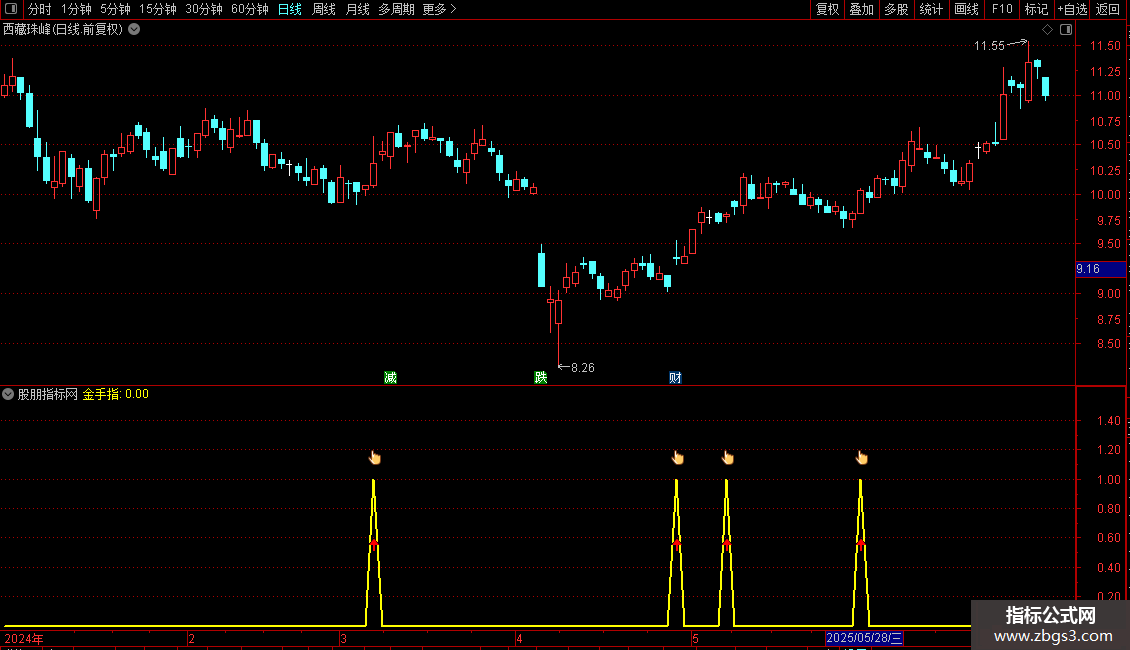Click the diamond icon above price chart
Viewport: 1130px width, 650px height.
1047,30
